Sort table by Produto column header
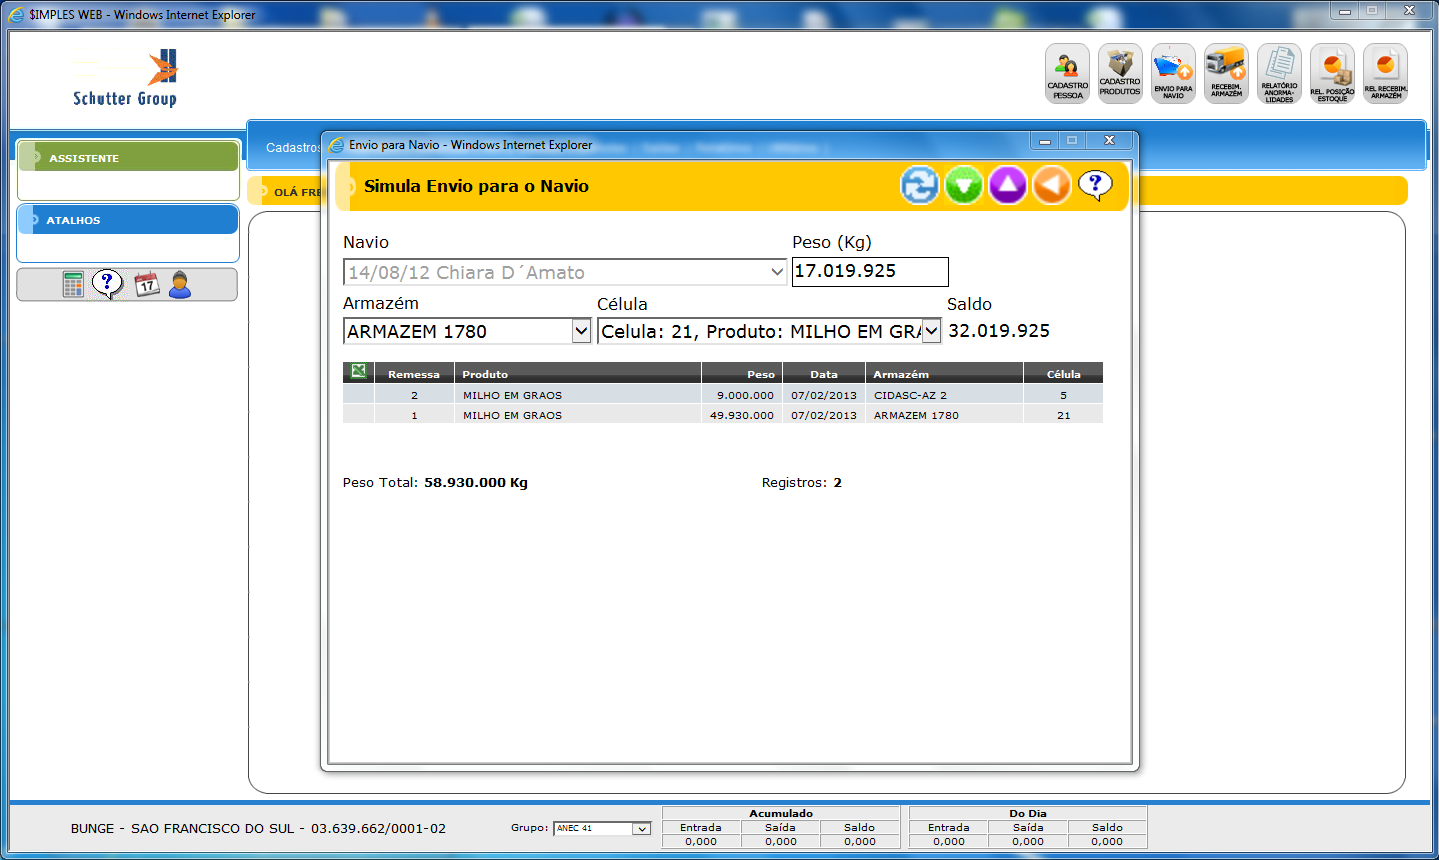1439x860 pixels. 485,374
